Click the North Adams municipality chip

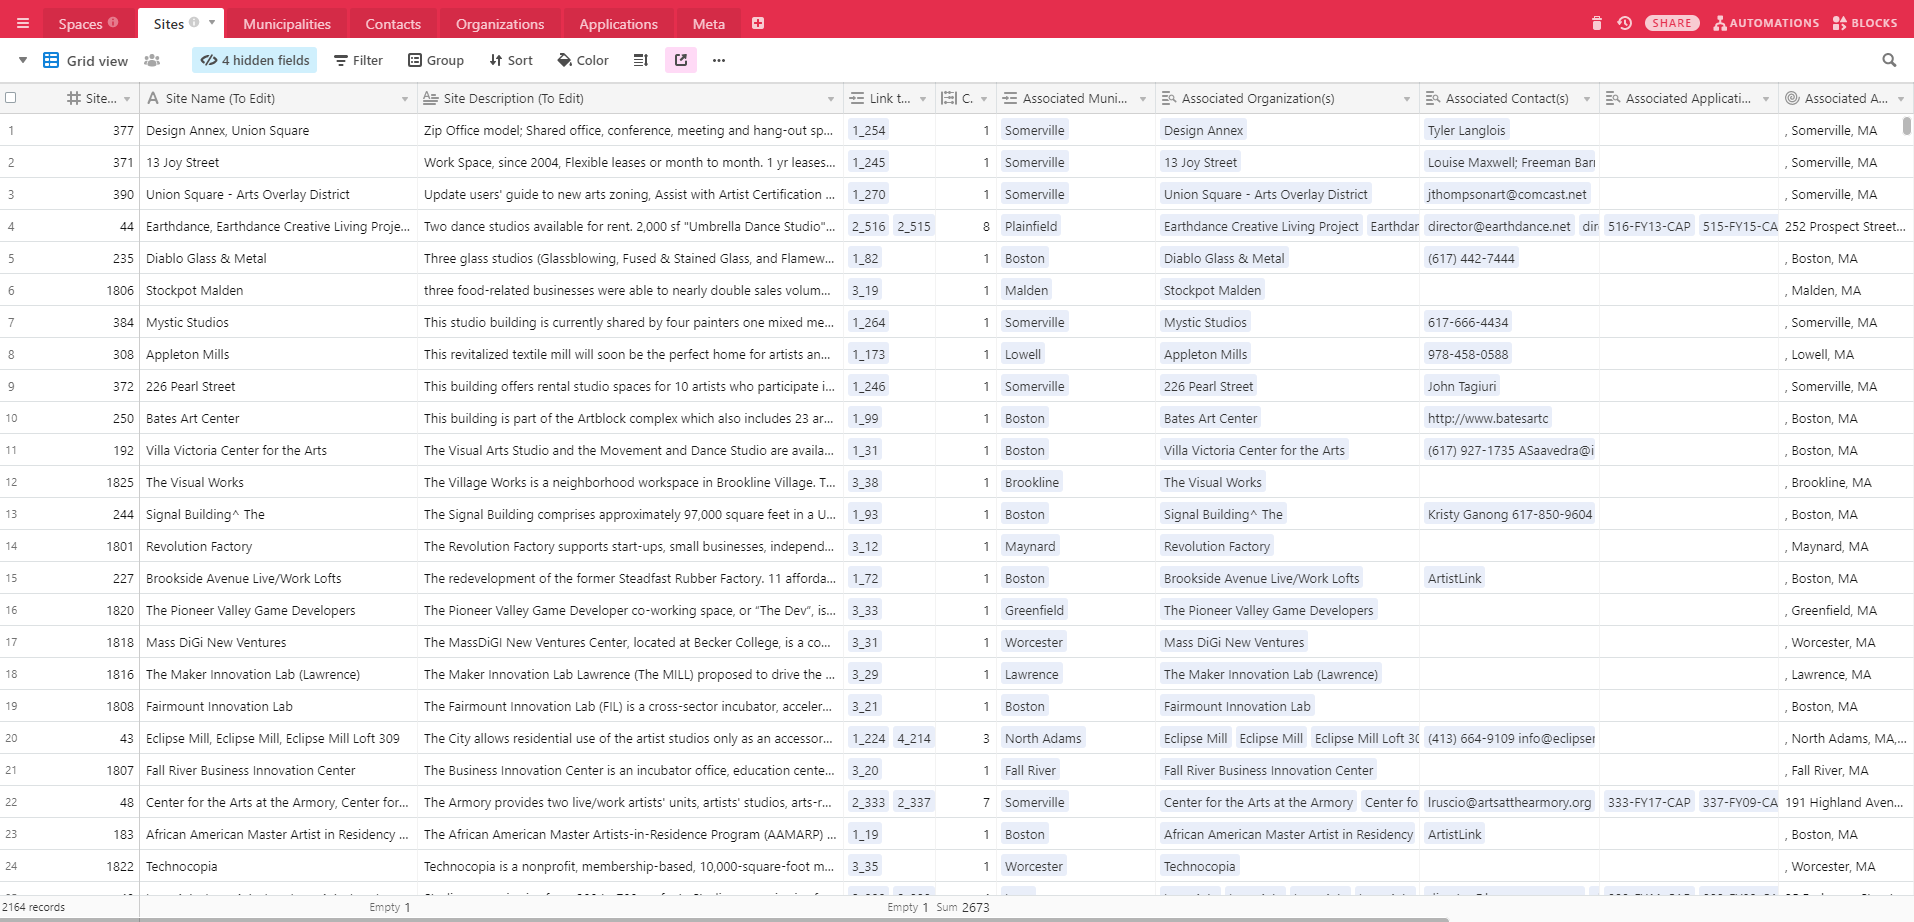pos(1043,738)
